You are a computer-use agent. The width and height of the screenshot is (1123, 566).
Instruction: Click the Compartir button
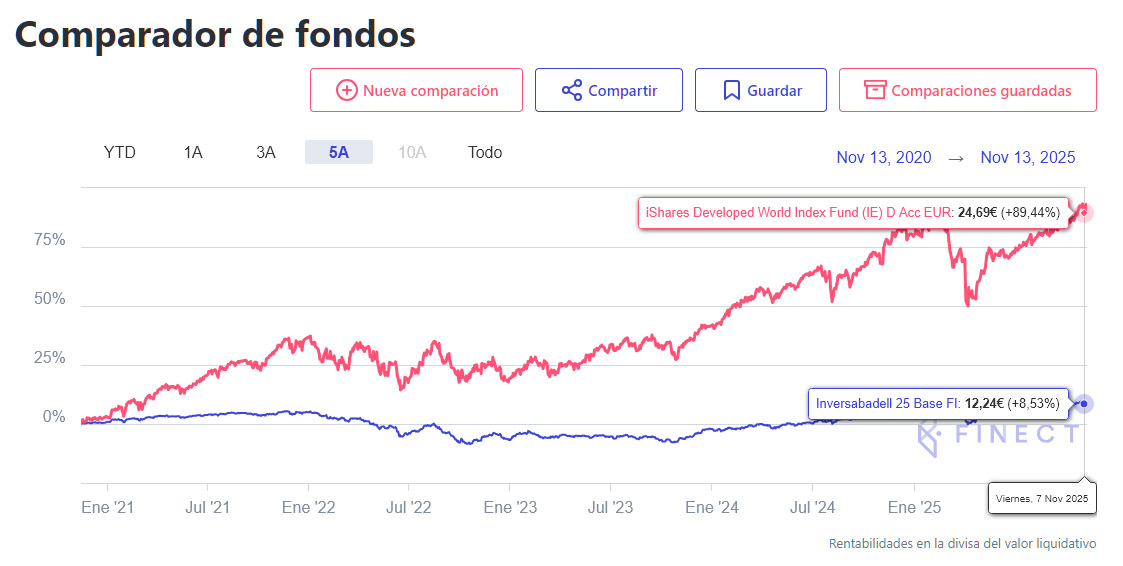click(609, 90)
